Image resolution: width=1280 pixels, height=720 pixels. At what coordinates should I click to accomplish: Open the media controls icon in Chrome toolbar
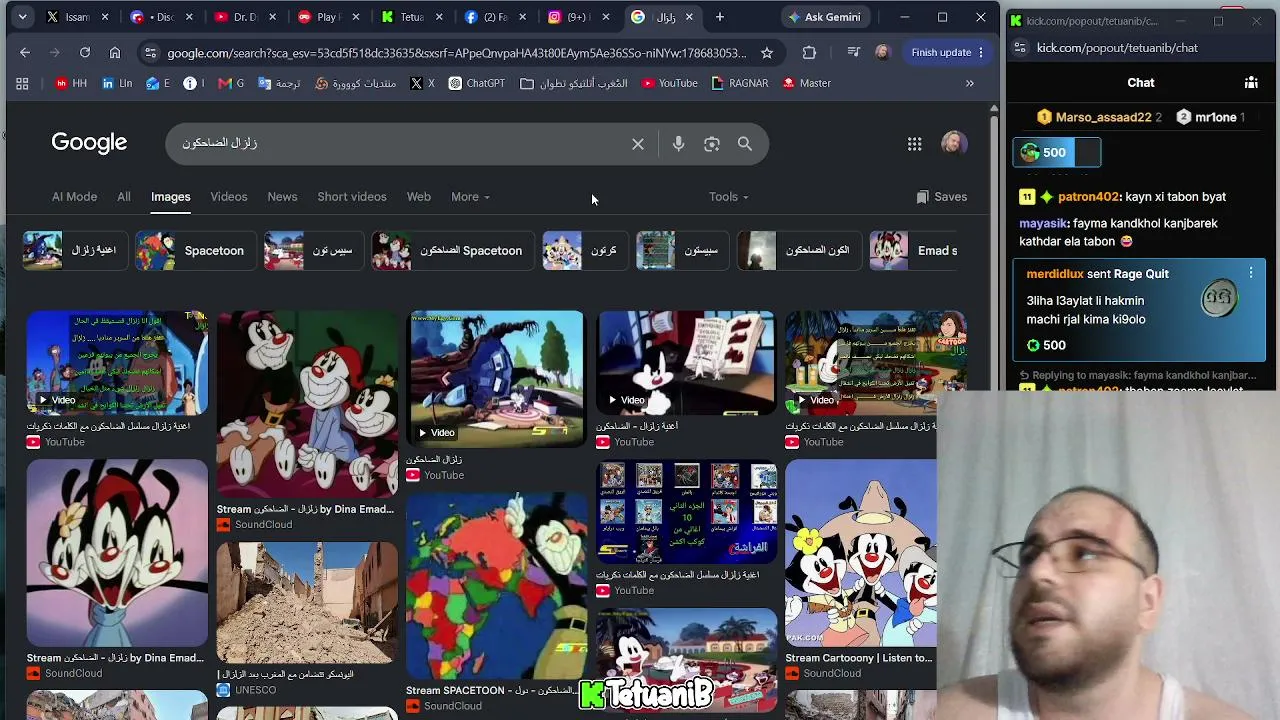click(853, 52)
